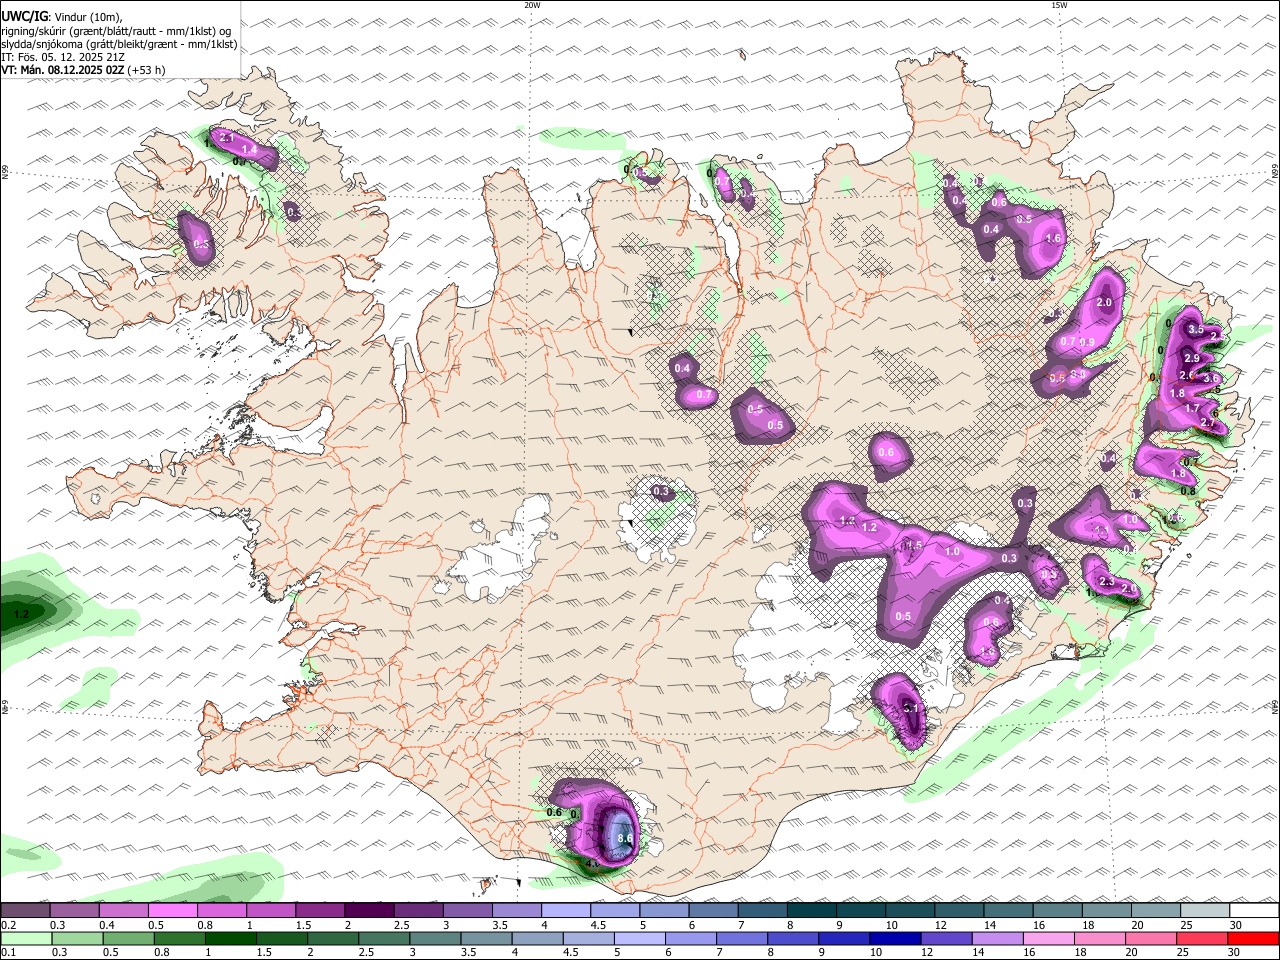
Task: Click the 1.2 value in the green offshore blob
Action: [x=21, y=612]
